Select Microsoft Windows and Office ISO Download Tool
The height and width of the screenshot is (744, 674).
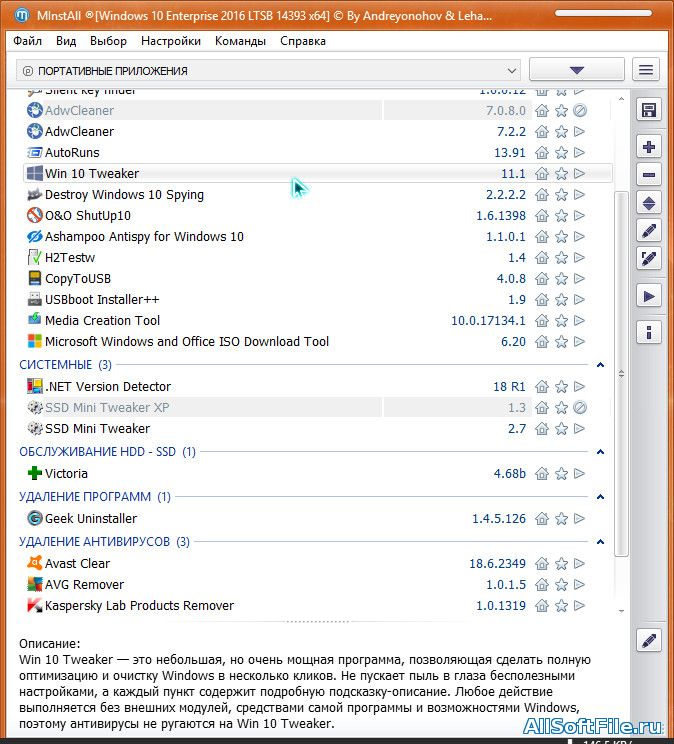[x=187, y=342]
